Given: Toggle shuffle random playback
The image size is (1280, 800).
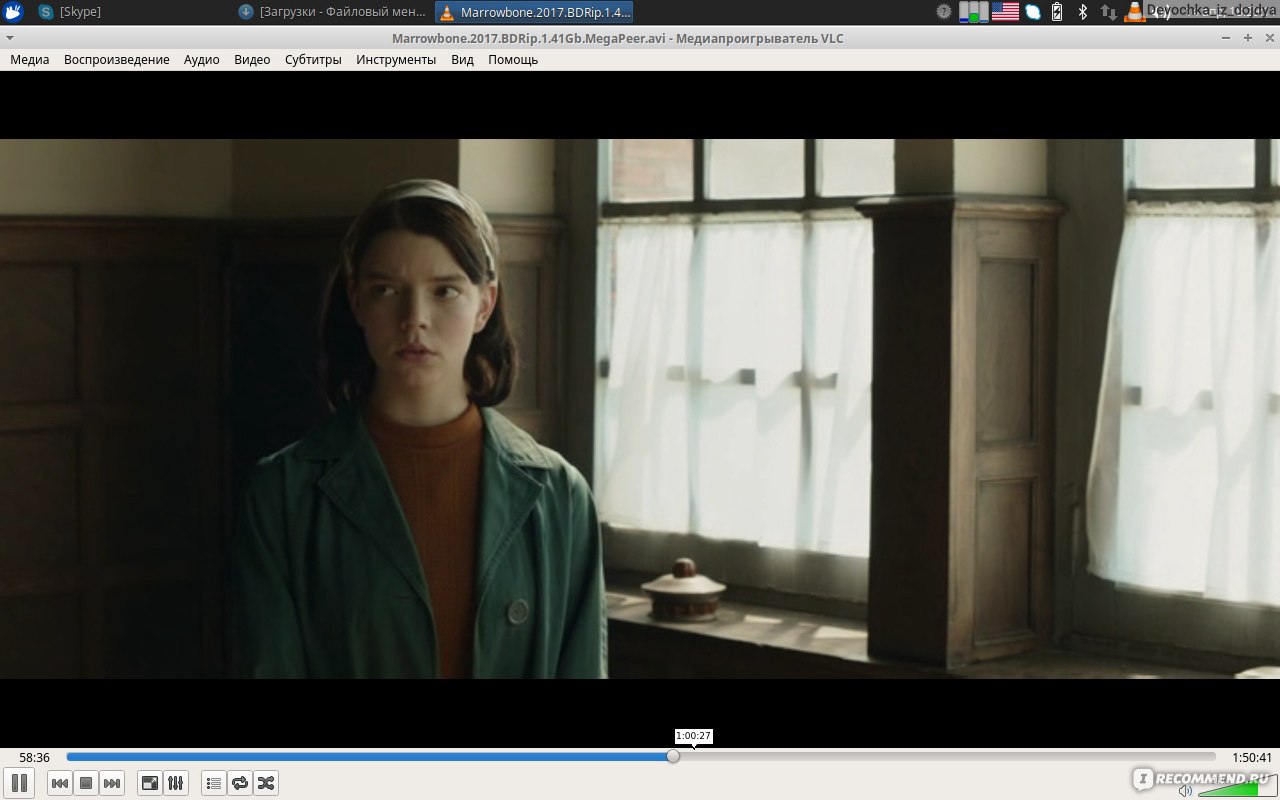Looking at the screenshot, I should click(266, 783).
